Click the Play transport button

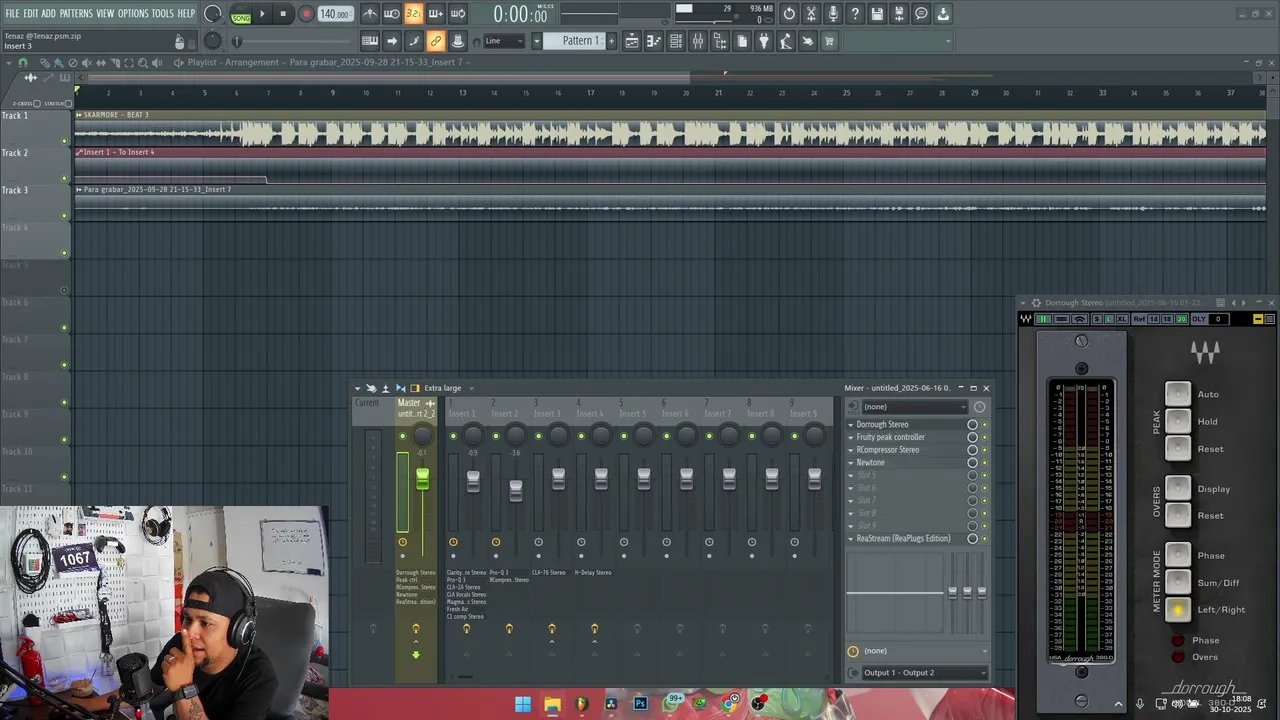point(263,14)
